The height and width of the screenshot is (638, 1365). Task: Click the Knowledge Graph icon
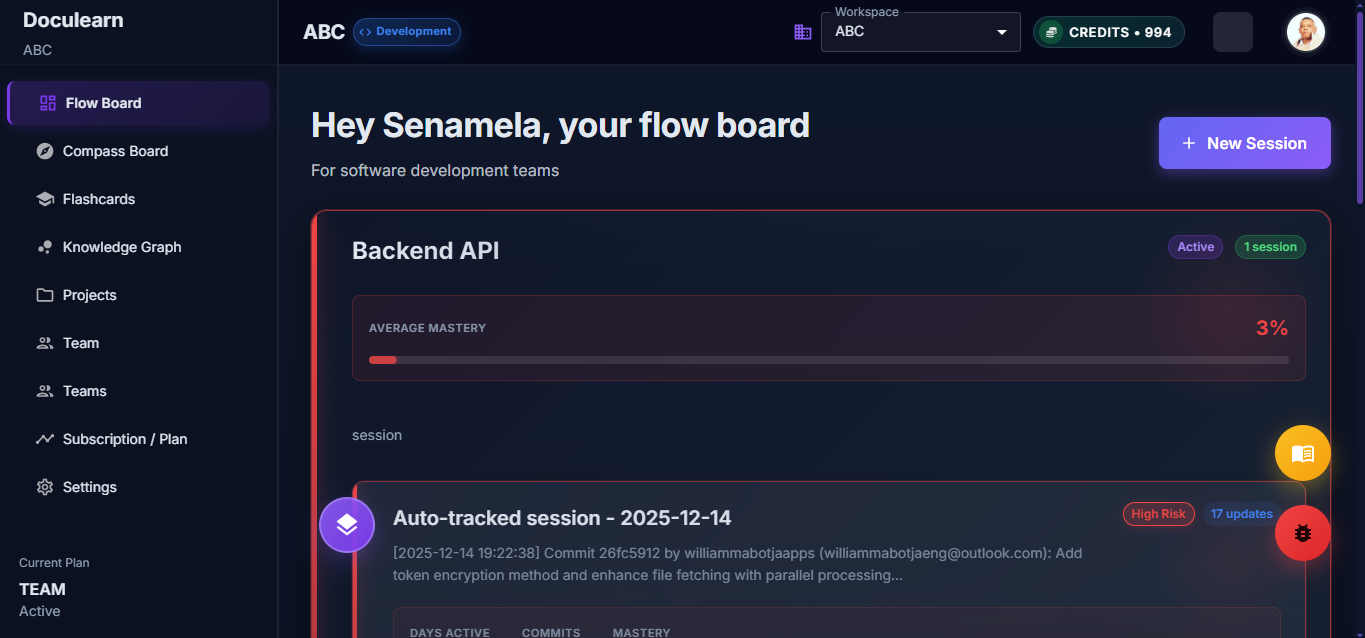click(x=45, y=247)
